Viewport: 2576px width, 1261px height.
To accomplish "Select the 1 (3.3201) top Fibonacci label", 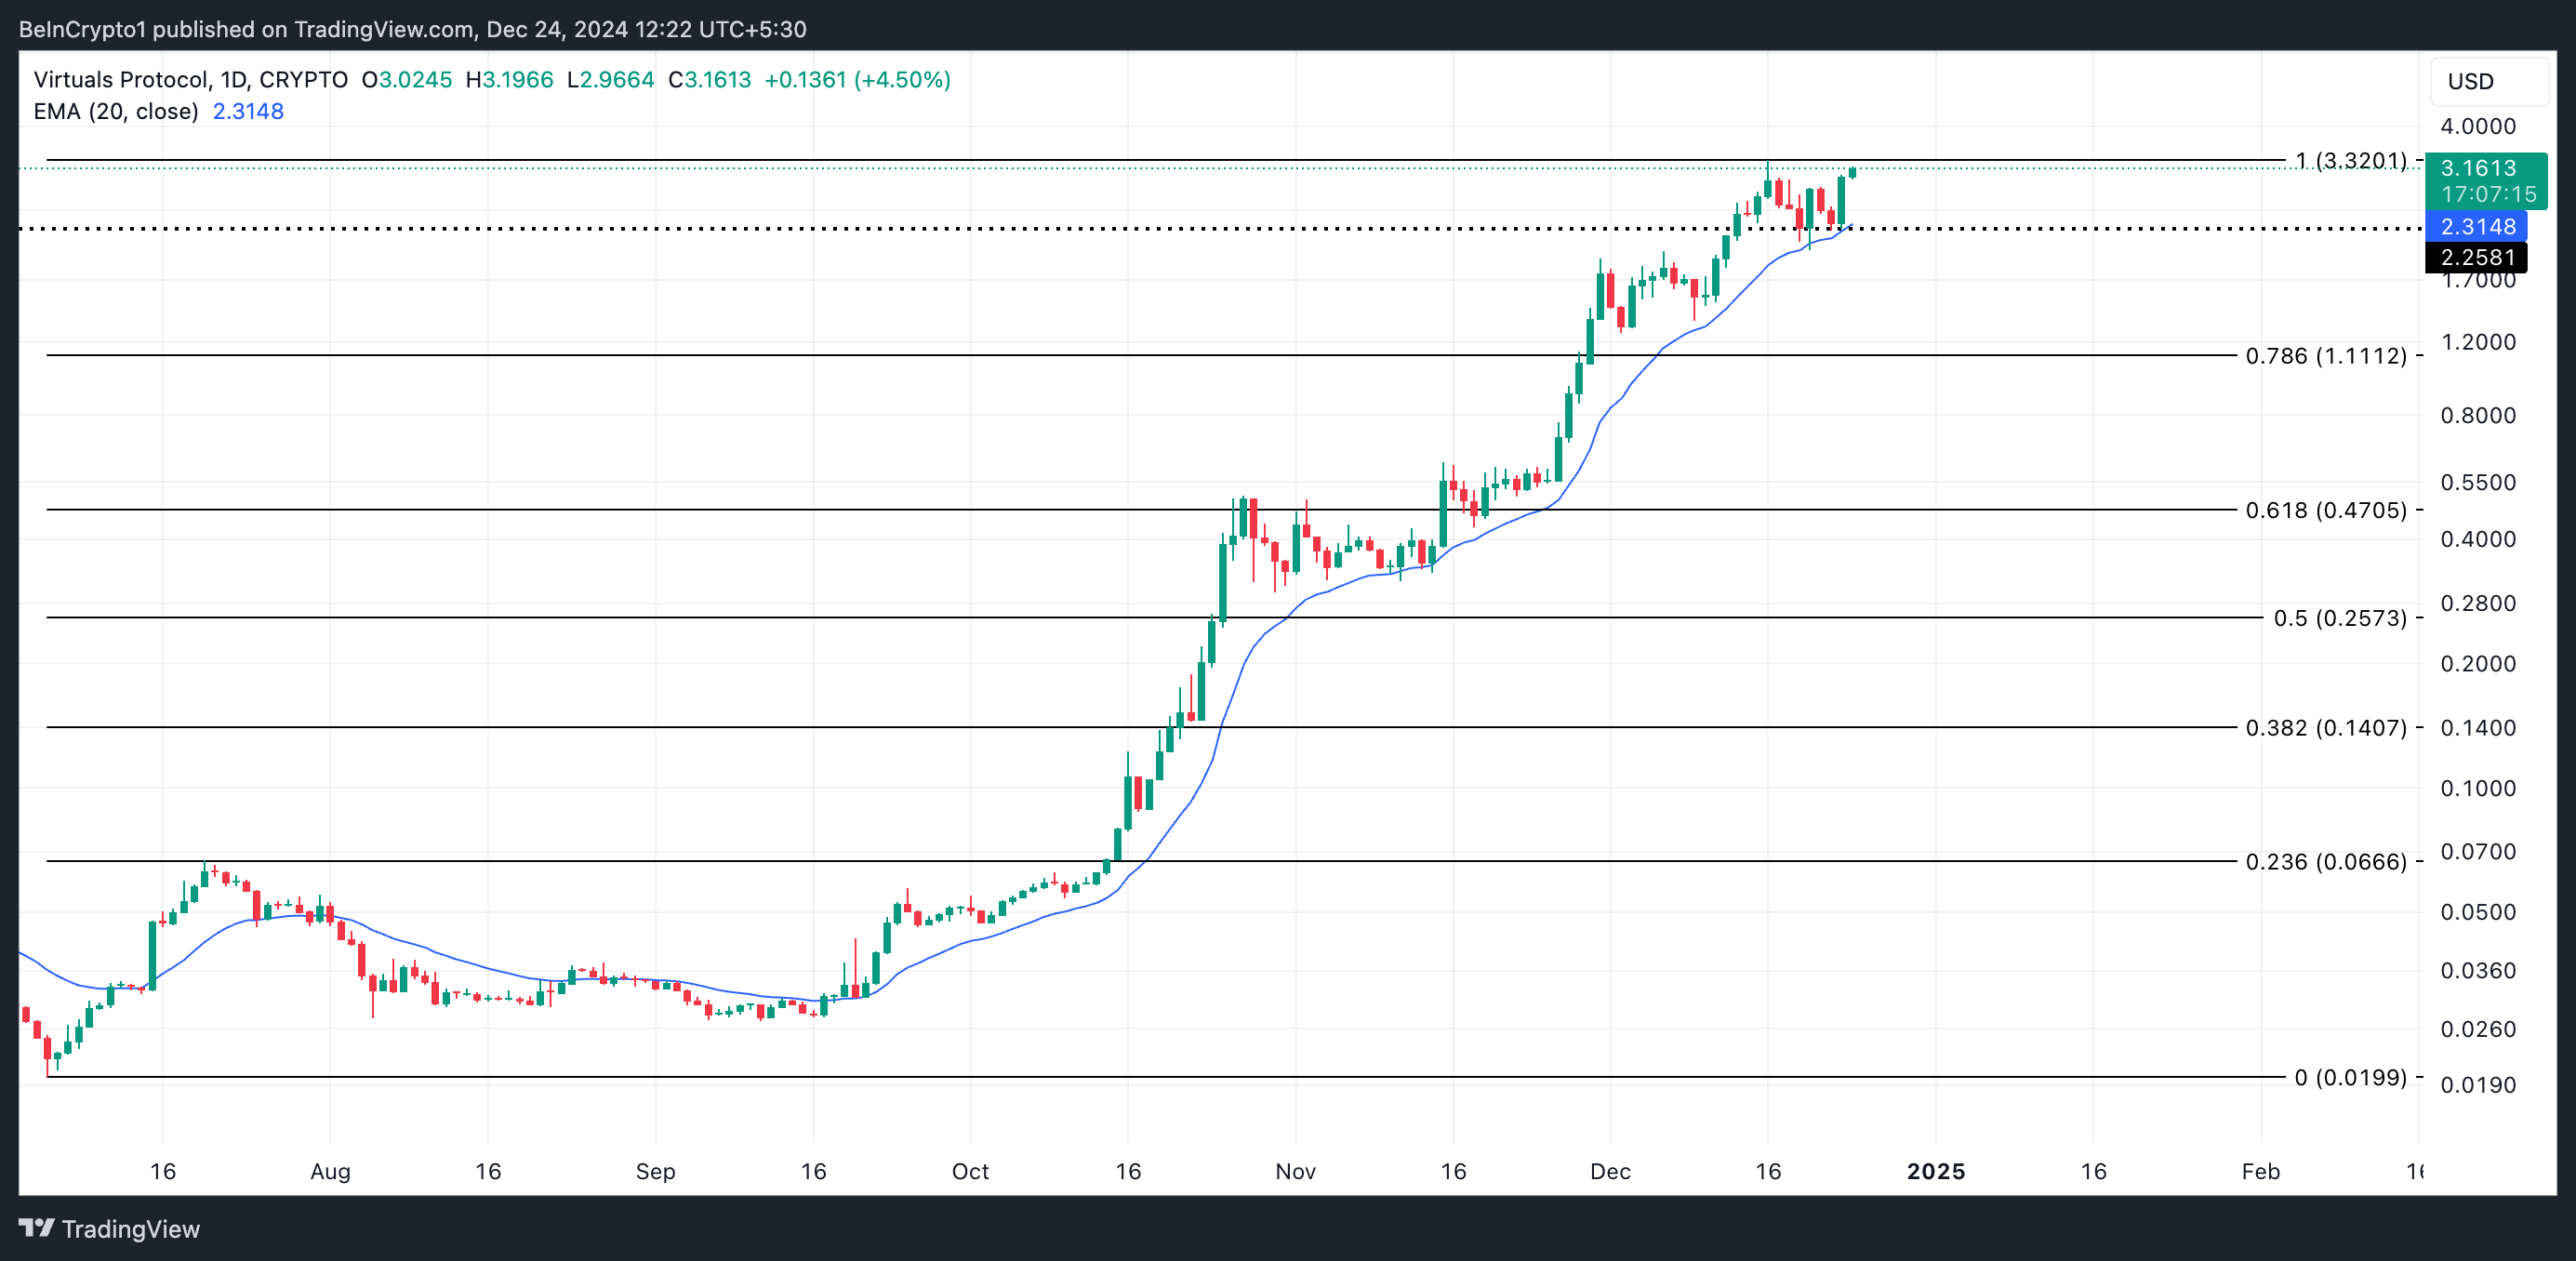I will (2350, 161).
